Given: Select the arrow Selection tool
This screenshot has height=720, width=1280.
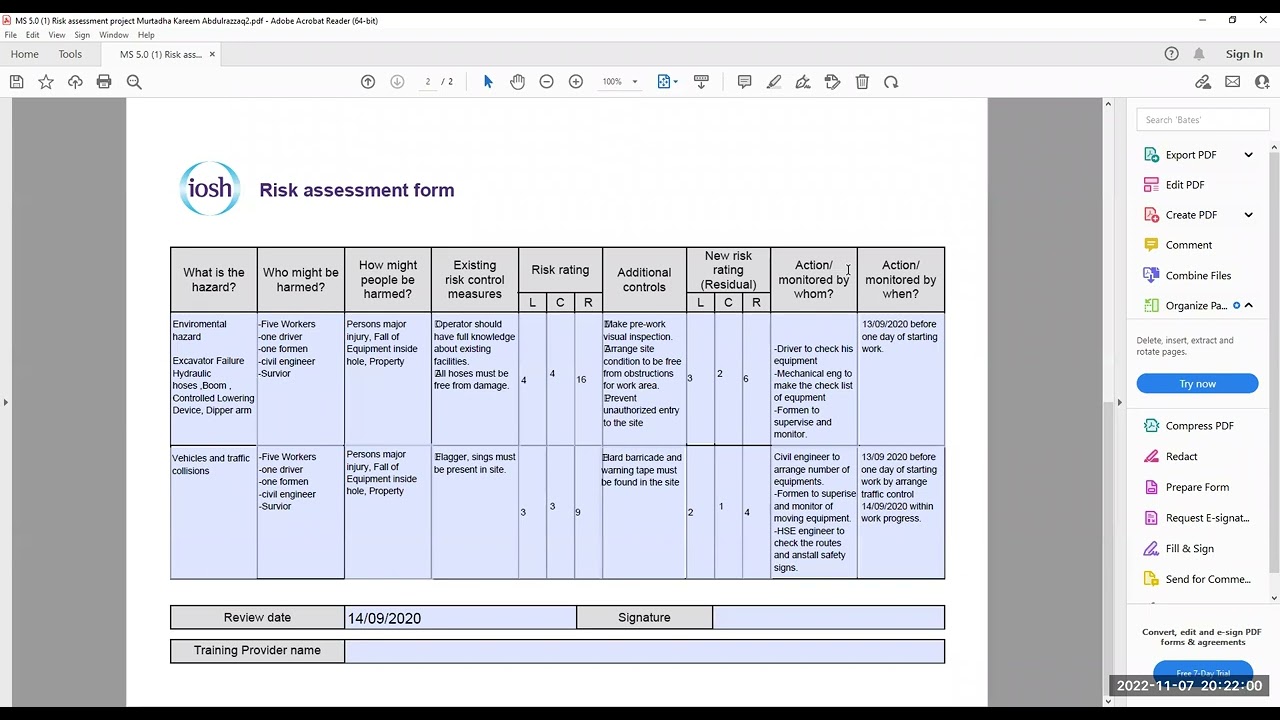Looking at the screenshot, I should click(x=488, y=82).
